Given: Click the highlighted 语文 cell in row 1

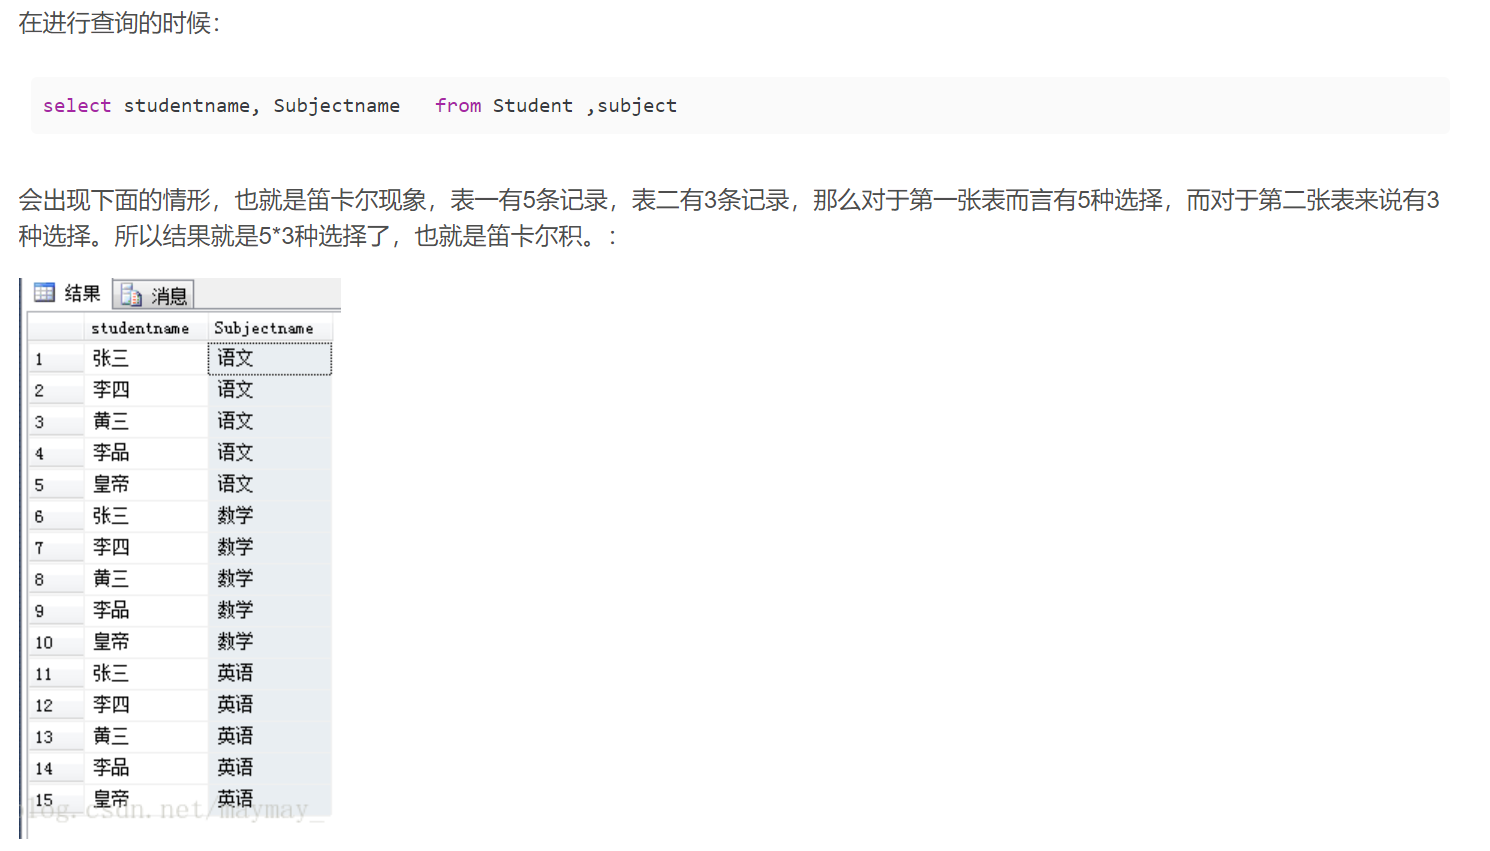Looking at the screenshot, I should point(269,358).
